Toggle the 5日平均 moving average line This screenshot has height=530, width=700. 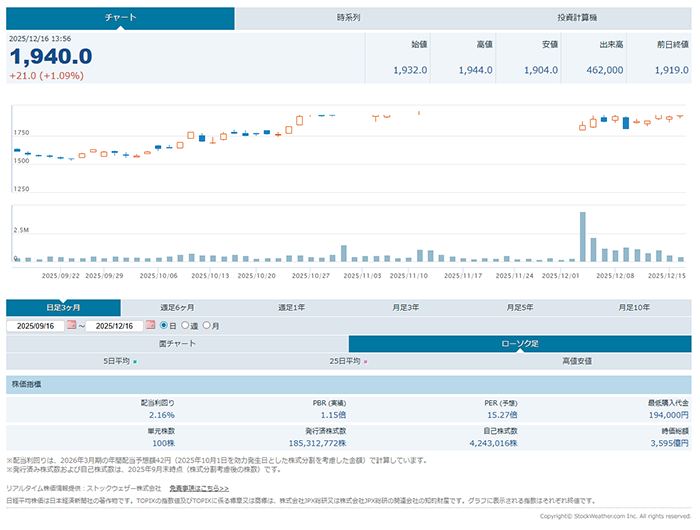[119, 360]
